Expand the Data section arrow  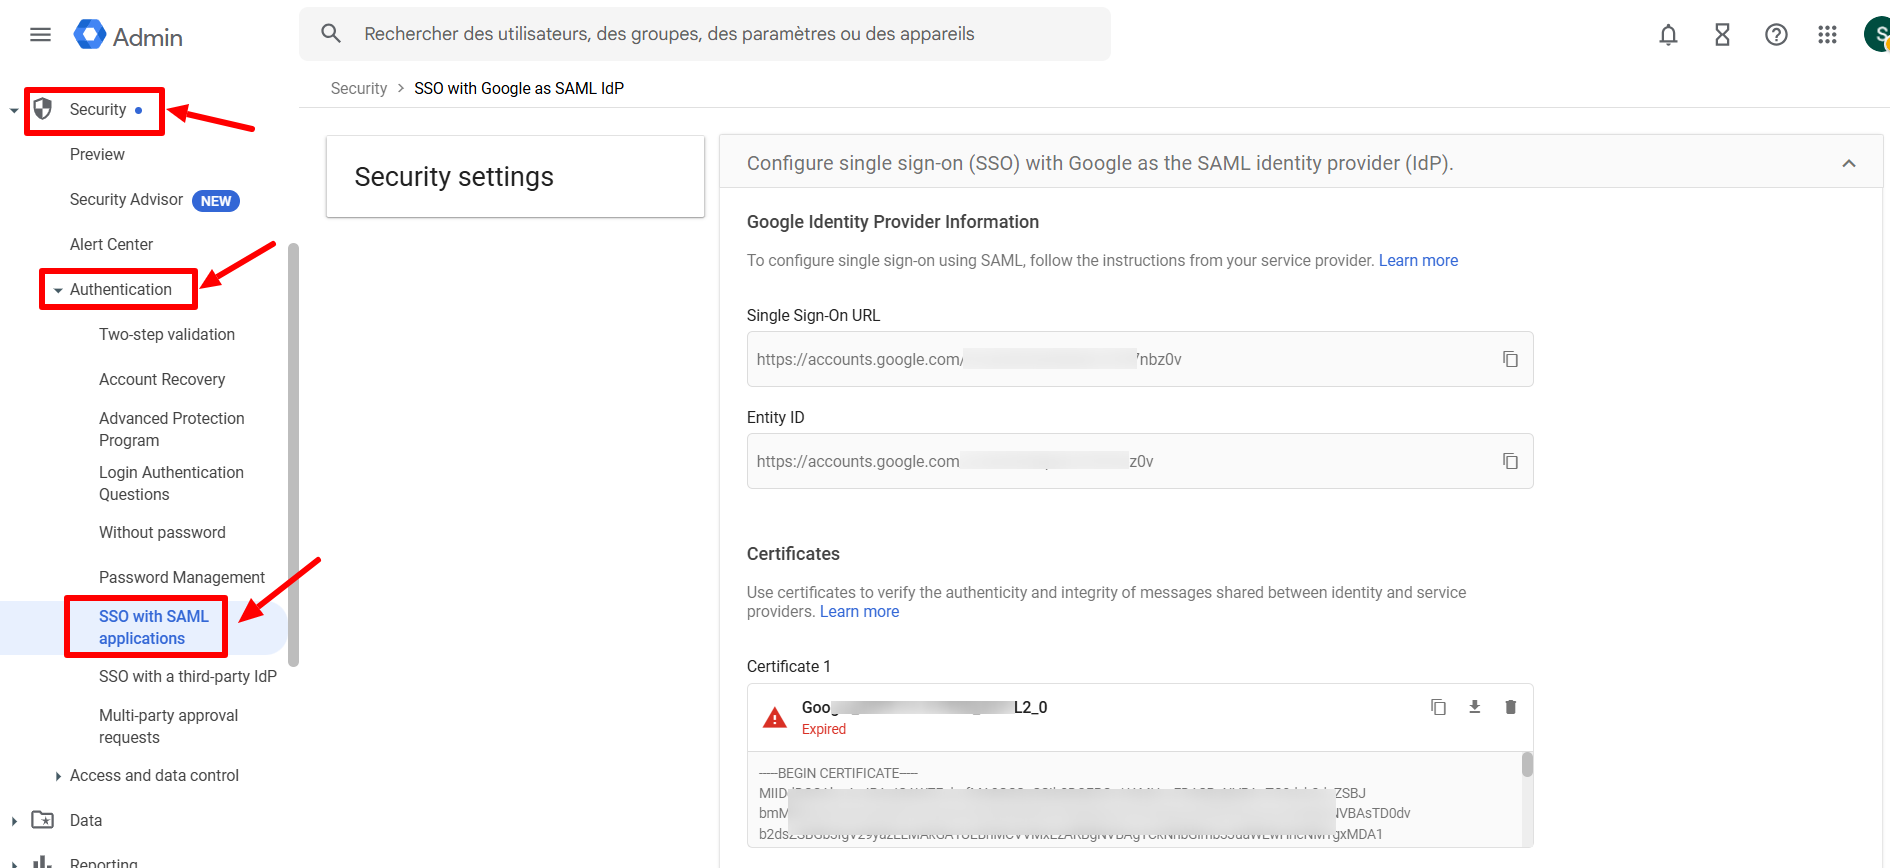click(x=14, y=821)
